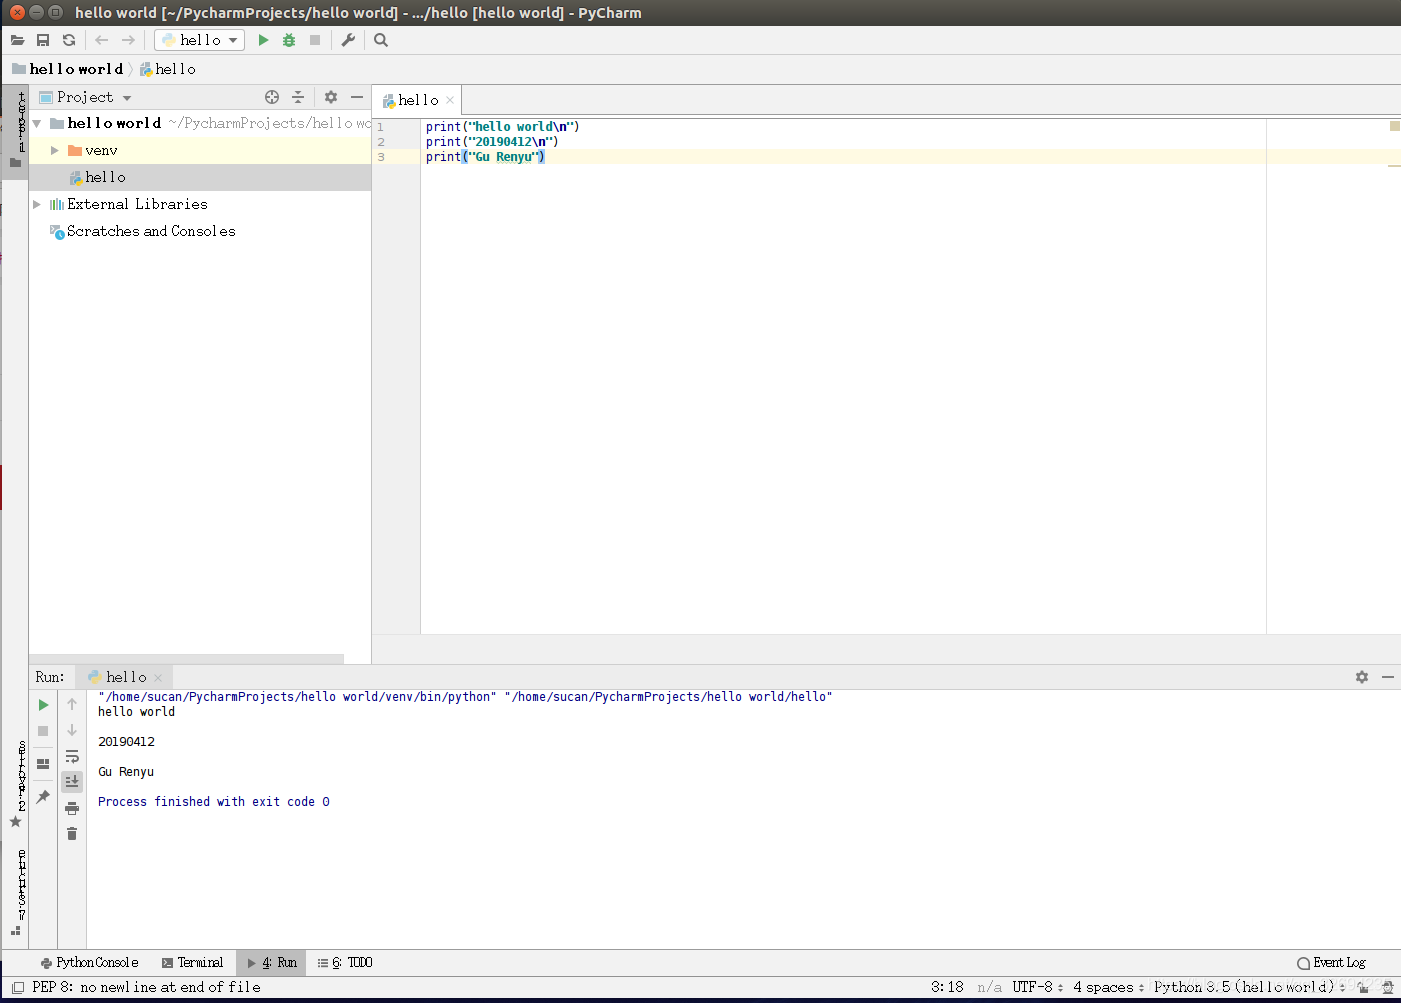The width and height of the screenshot is (1401, 1003).
Task: Select the hello file in project tree
Action: tap(200, 177)
